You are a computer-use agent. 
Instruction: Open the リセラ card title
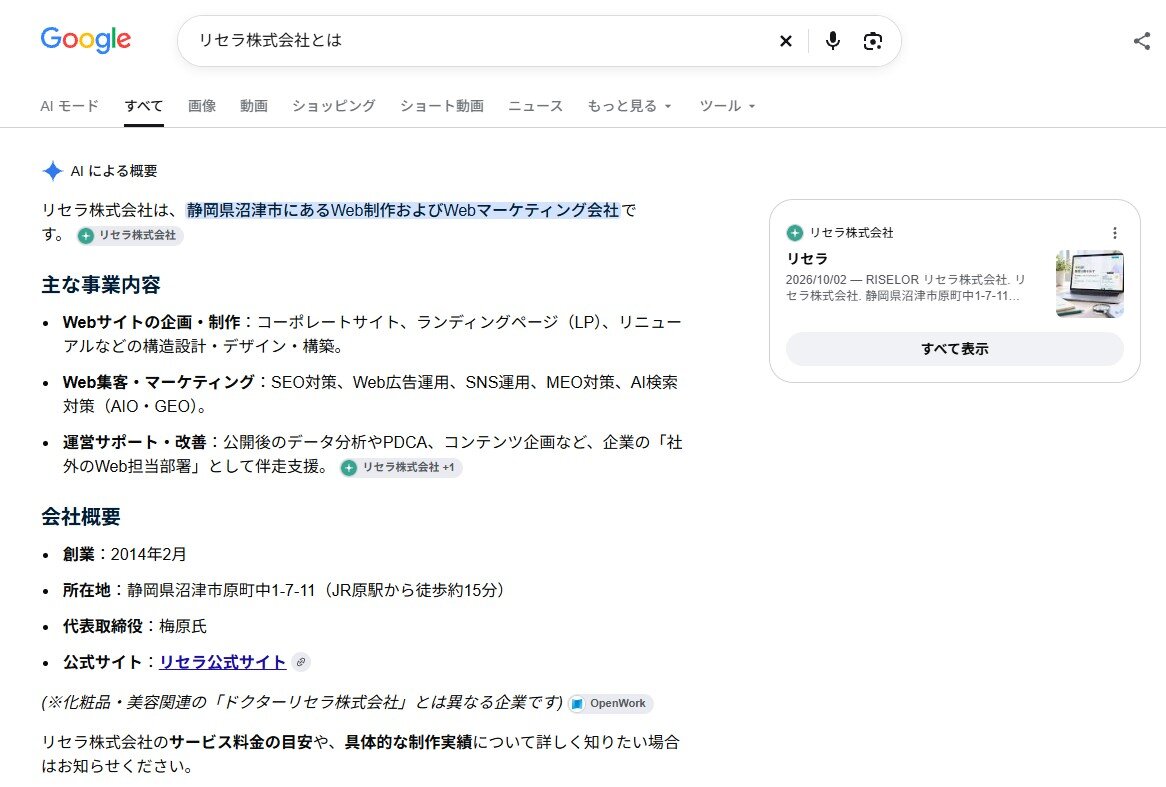pyautogui.click(x=807, y=259)
